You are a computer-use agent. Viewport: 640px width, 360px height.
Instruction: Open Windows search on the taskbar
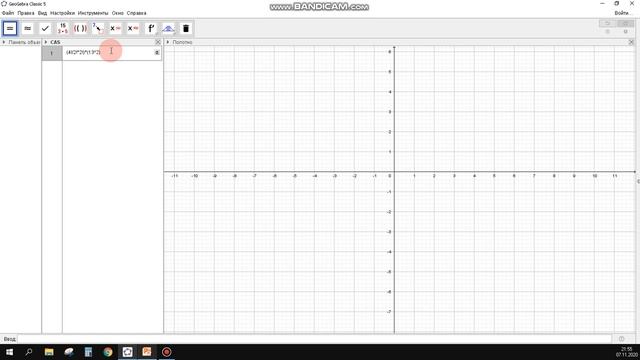(29, 352)
